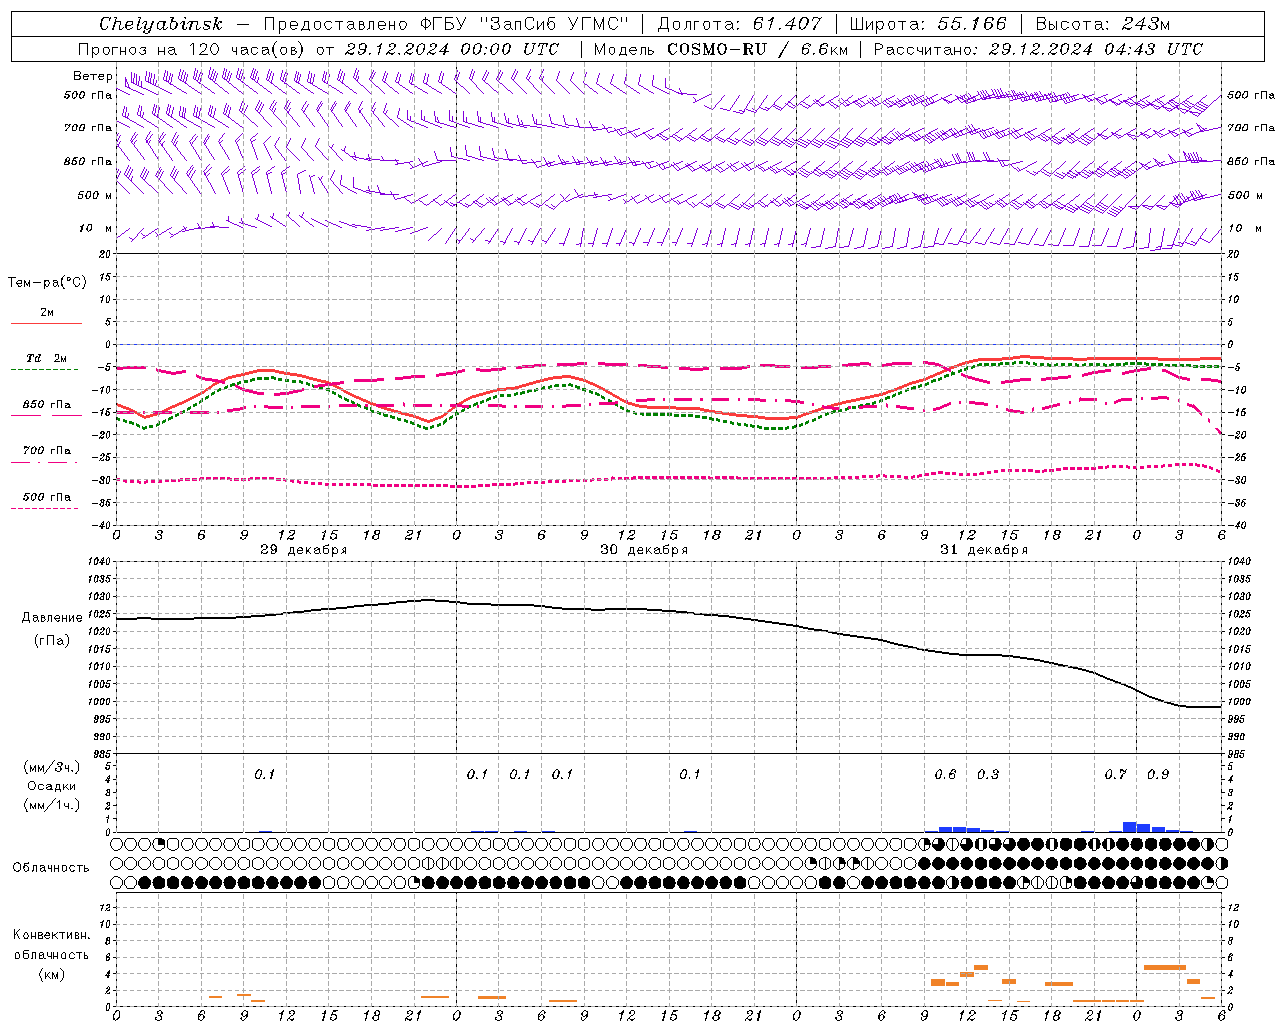Click the '(км)' unit under convective cloudiness
1280x1024 pixels.
[52, 974]
